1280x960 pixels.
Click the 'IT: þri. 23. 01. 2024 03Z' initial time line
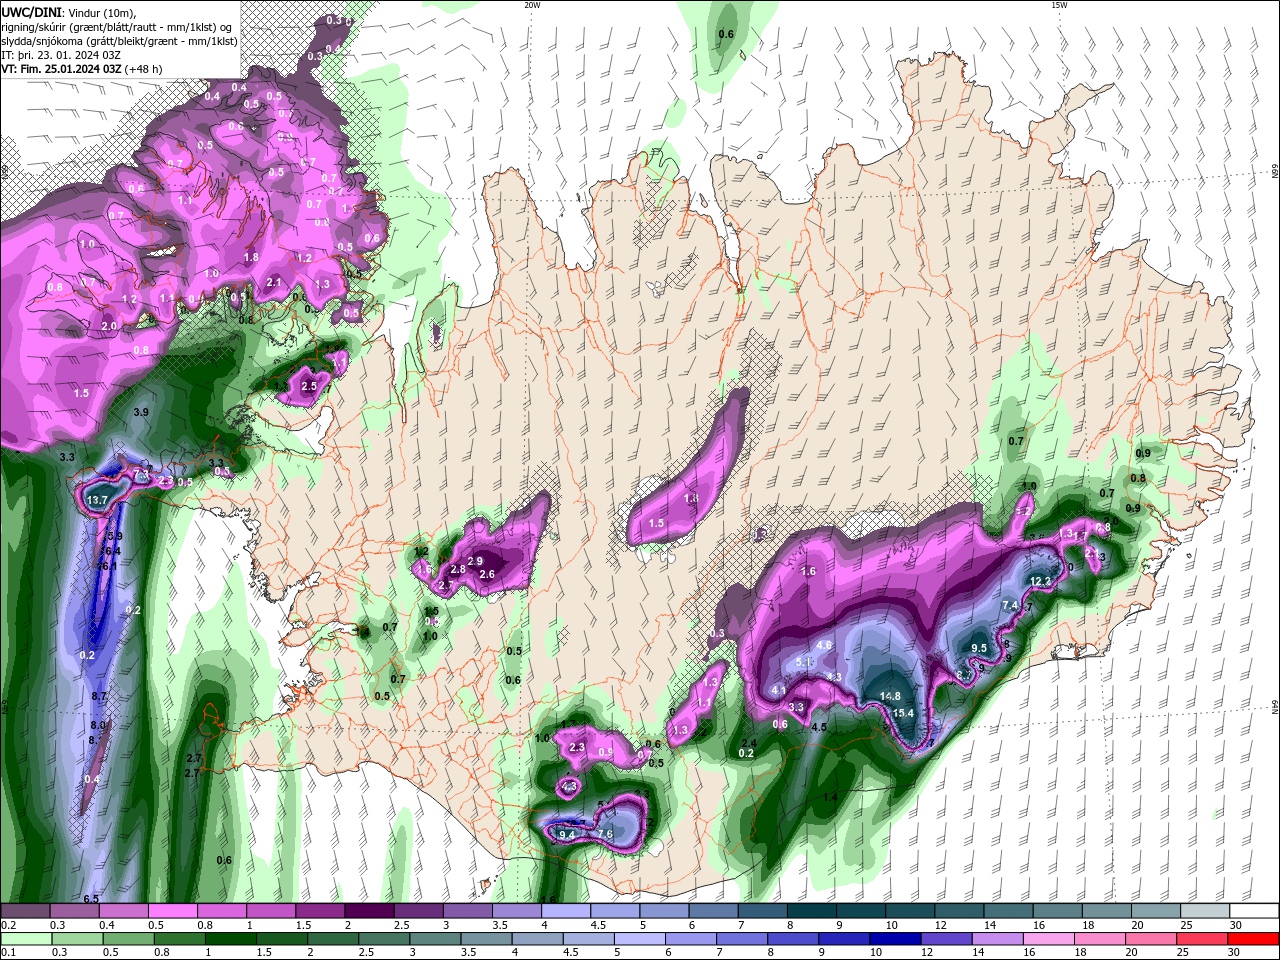point(61,55)
